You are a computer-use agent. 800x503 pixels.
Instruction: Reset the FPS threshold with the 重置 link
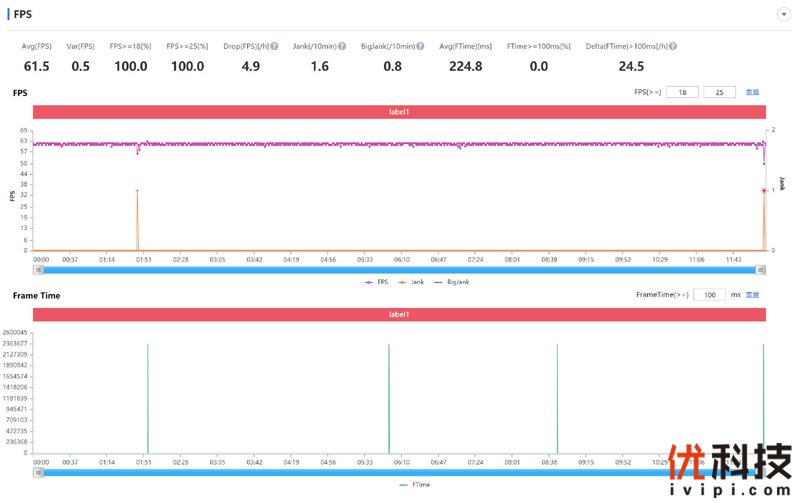752,92
